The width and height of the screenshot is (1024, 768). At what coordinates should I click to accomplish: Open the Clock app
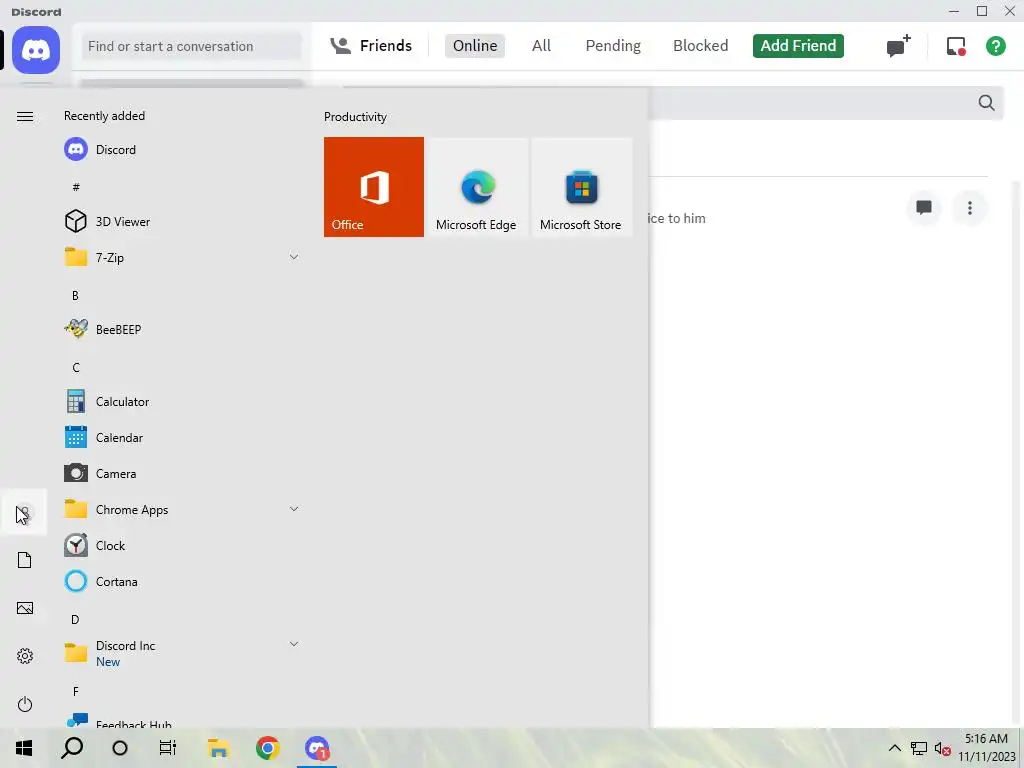(x=182, y=545)
